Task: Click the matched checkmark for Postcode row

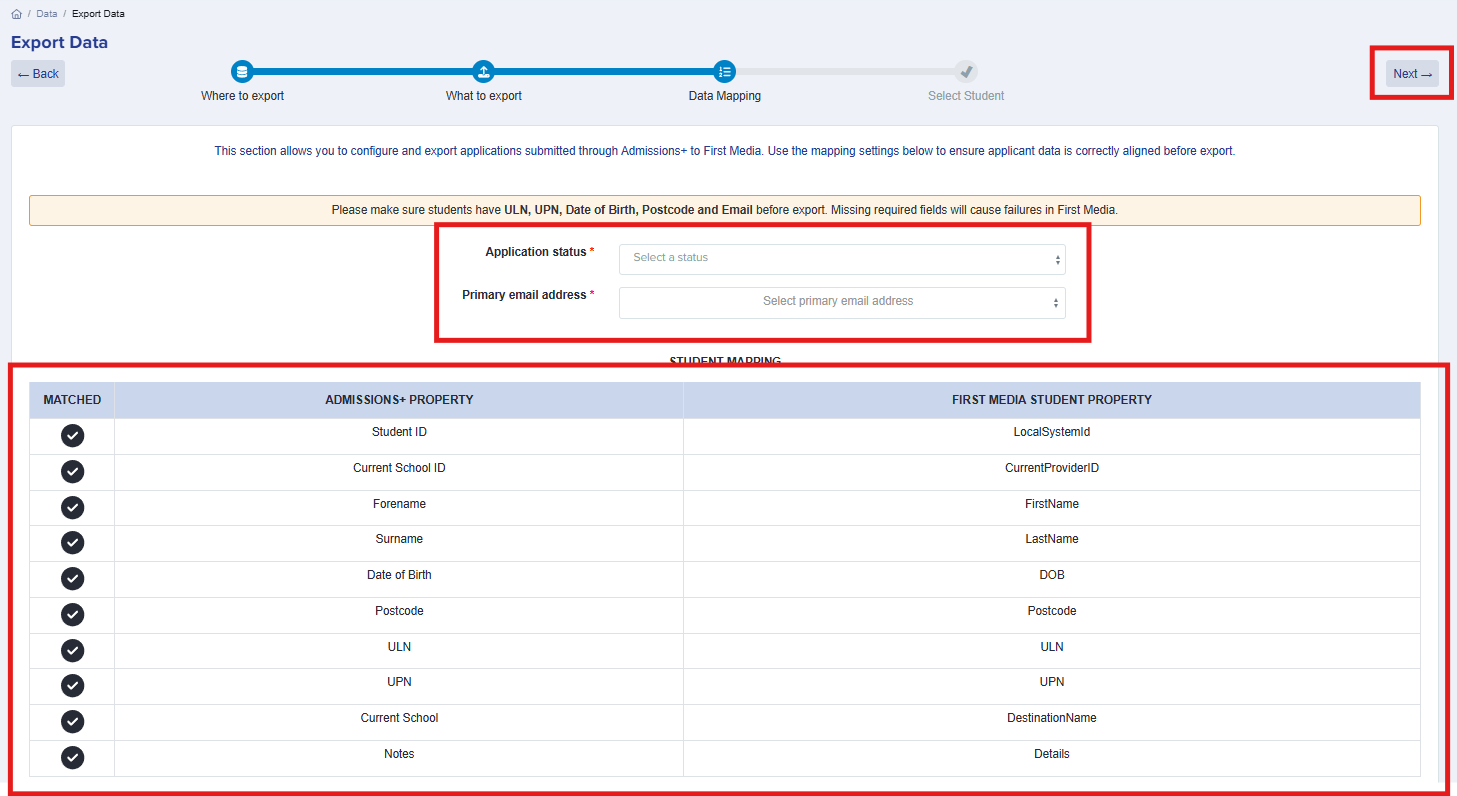Action: point(72,614)
